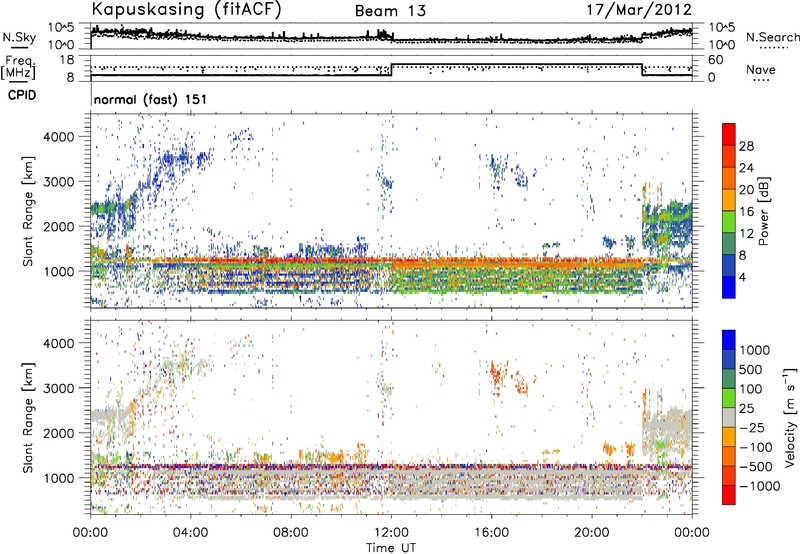Screen dimensions: 800x554
Task: Click the "12:00" time axis label
Action: coord(391,533)
